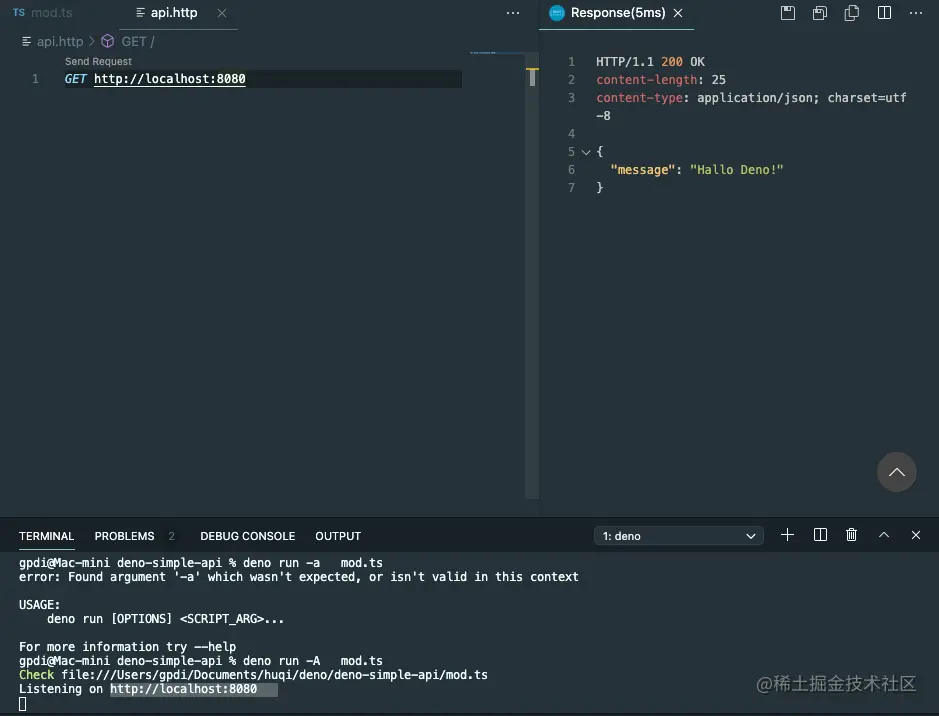Open a new terminal with the plus icon
The image size is (939, 716).
[787, 535]
